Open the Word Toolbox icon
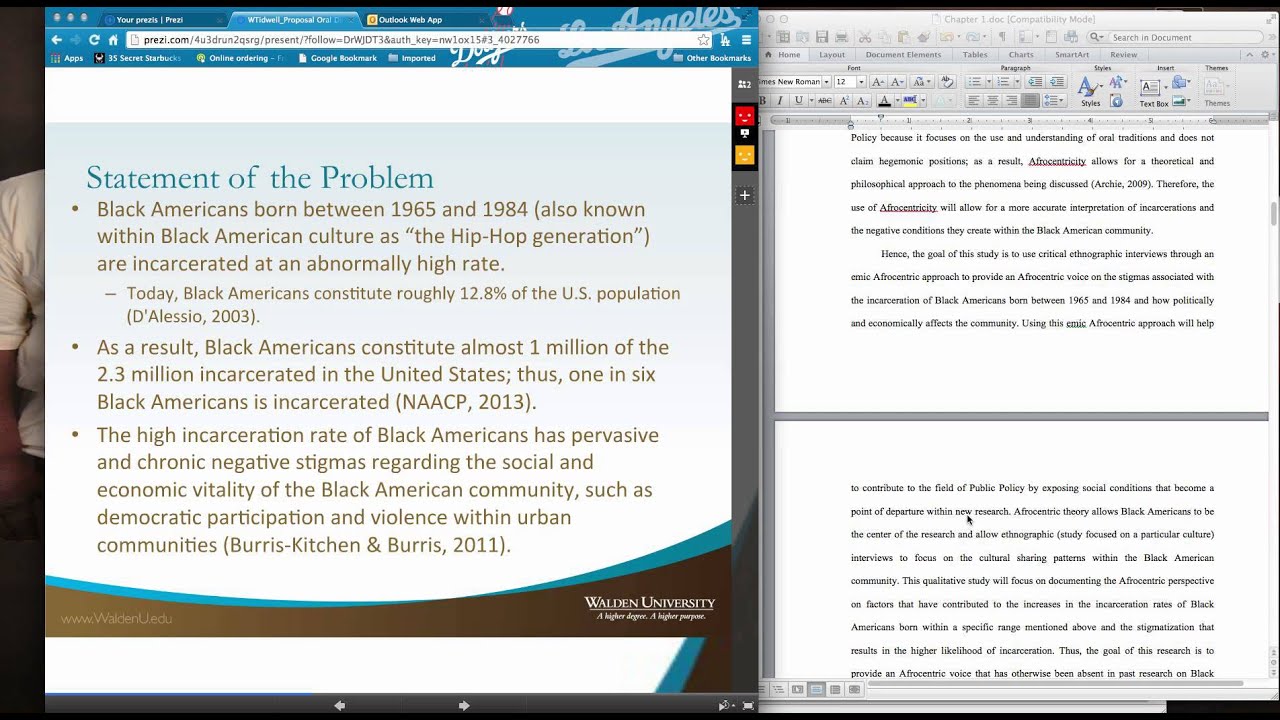 [1050, 37]
